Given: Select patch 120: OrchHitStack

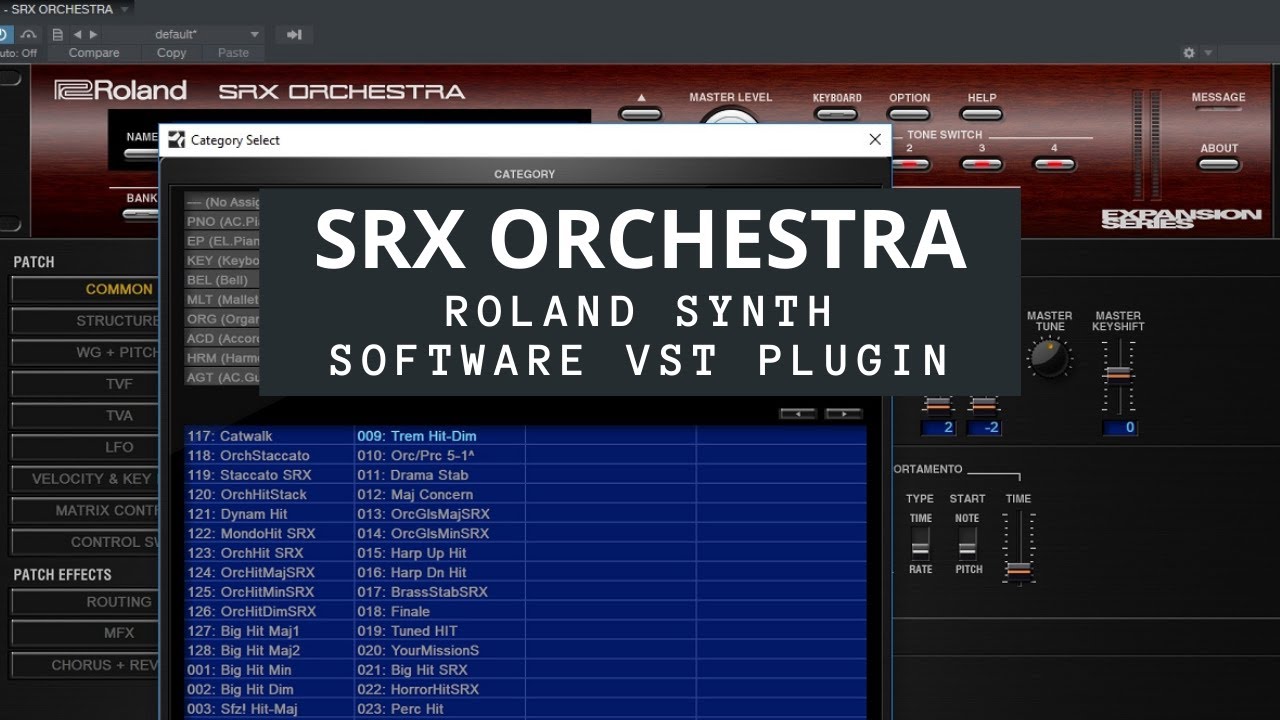Looking at the screenshot, I should click(270, 494).
